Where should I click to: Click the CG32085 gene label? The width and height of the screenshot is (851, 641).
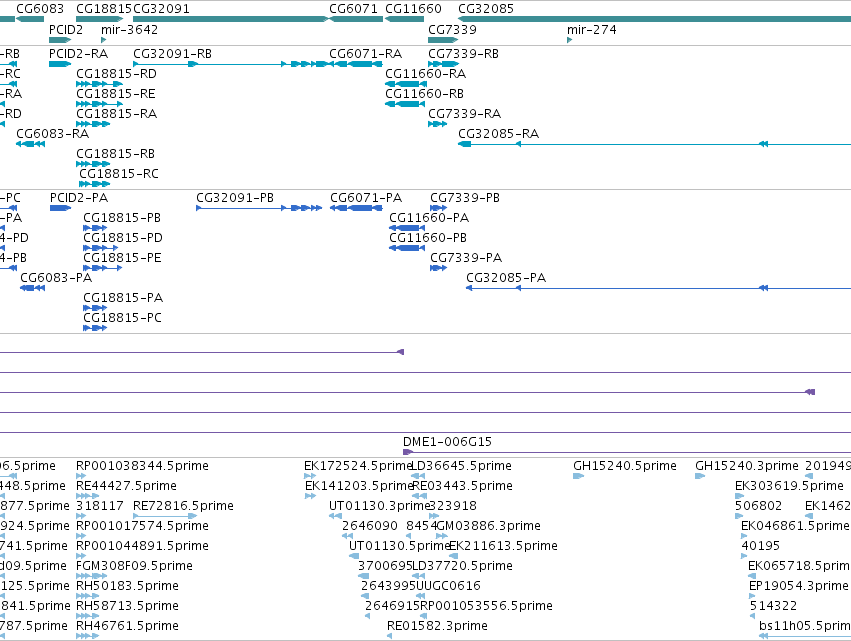[486, 9]
